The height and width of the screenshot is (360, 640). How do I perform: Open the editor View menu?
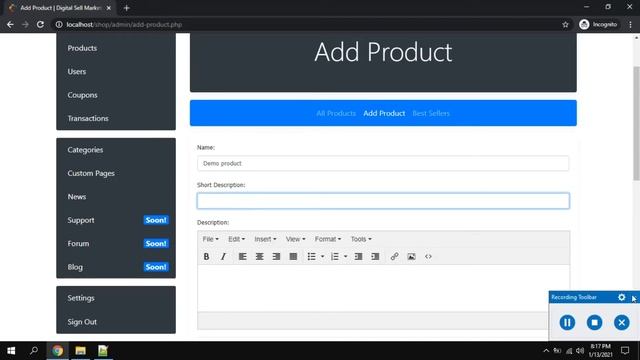tap(296, 239)
